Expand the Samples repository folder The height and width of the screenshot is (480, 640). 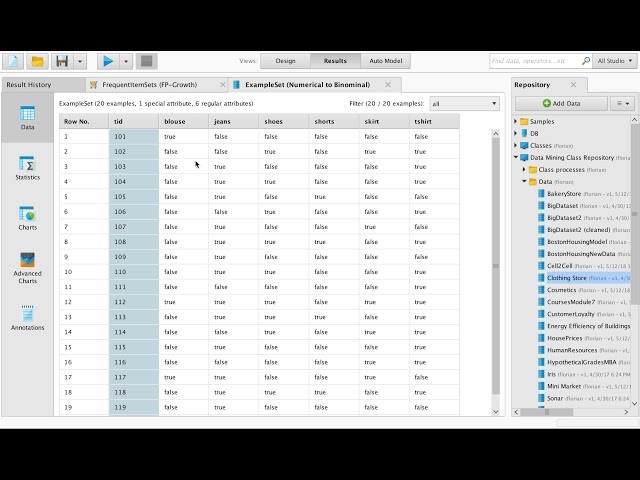516,121
